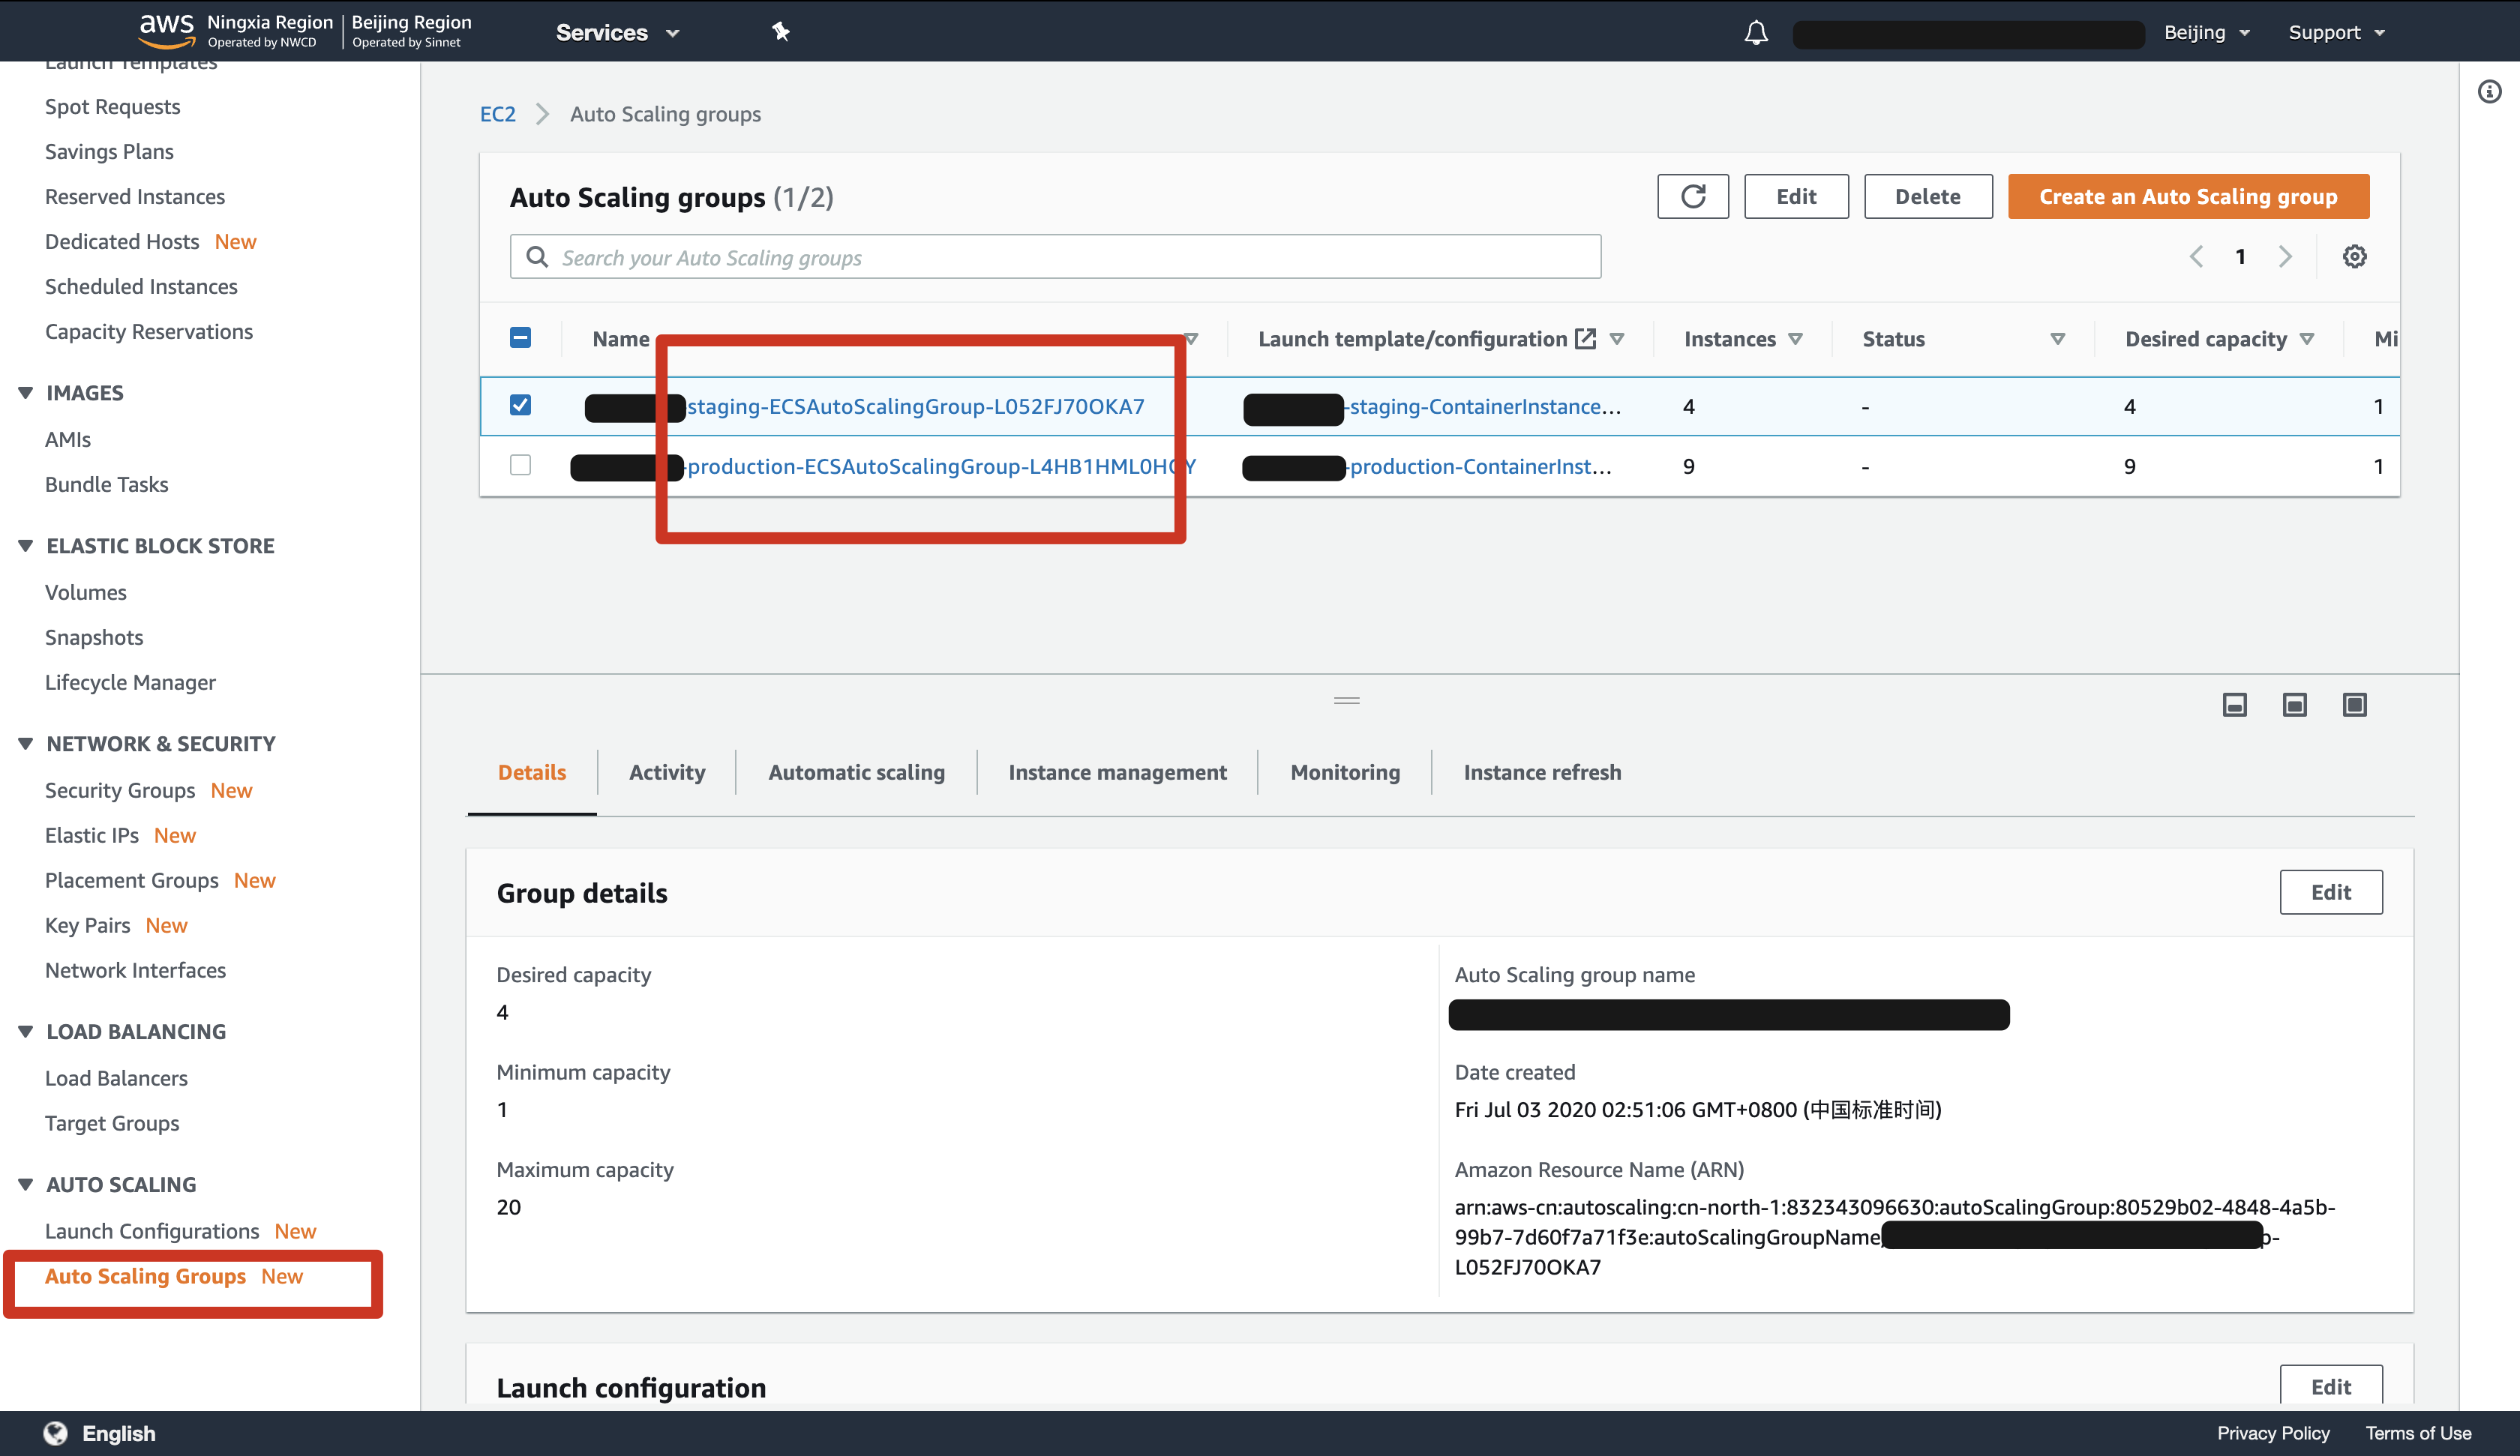Uncheck the staging Auto Scaling group checkbox

pos(520,405)
